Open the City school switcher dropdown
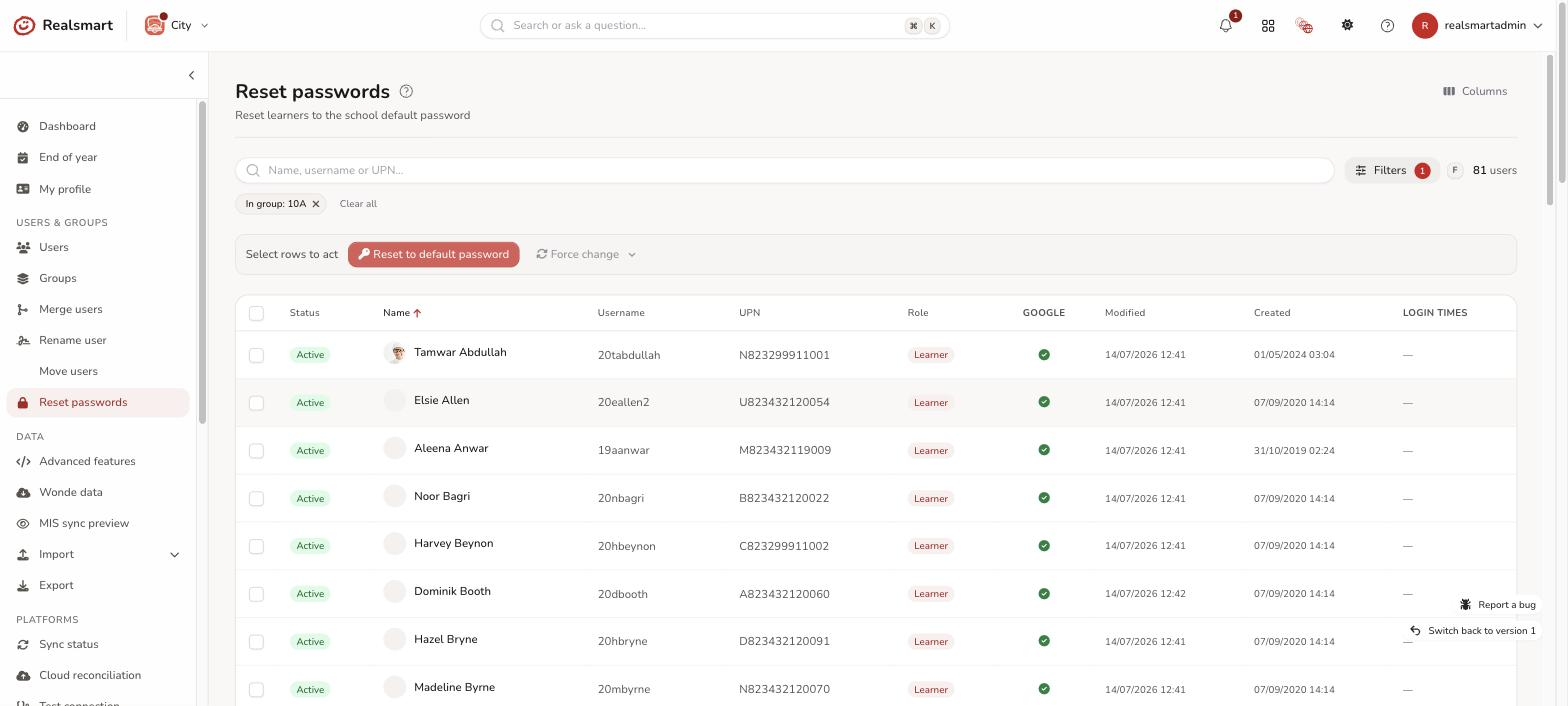The image size is (1568, 706). (x=177, y=25)
